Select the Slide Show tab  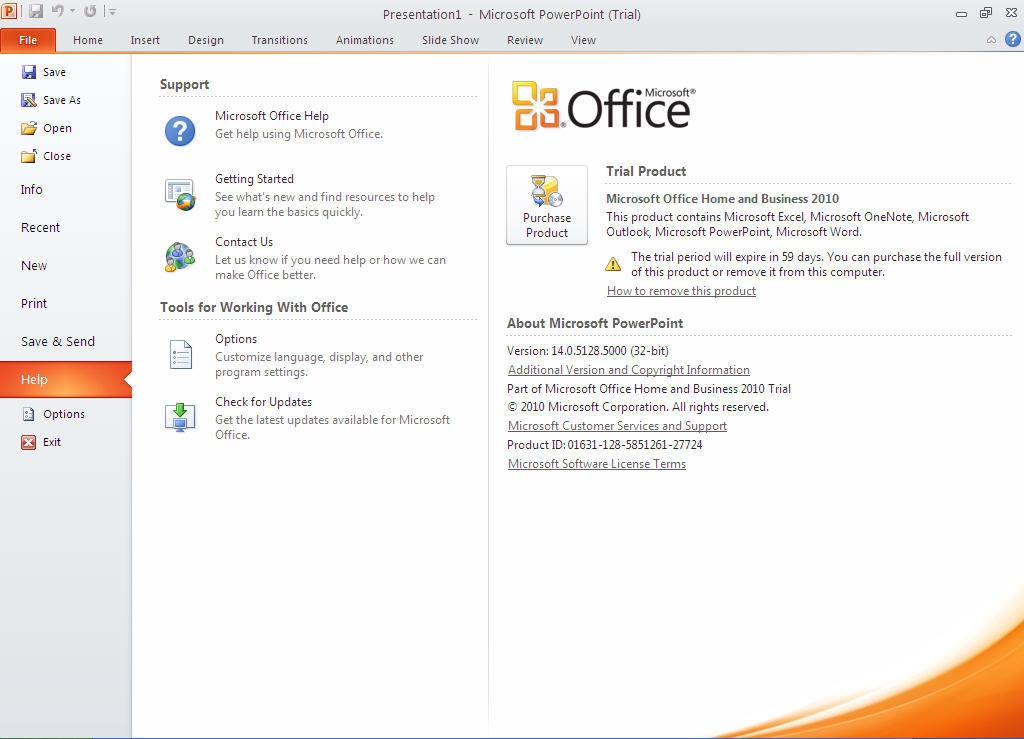point(451,40)
